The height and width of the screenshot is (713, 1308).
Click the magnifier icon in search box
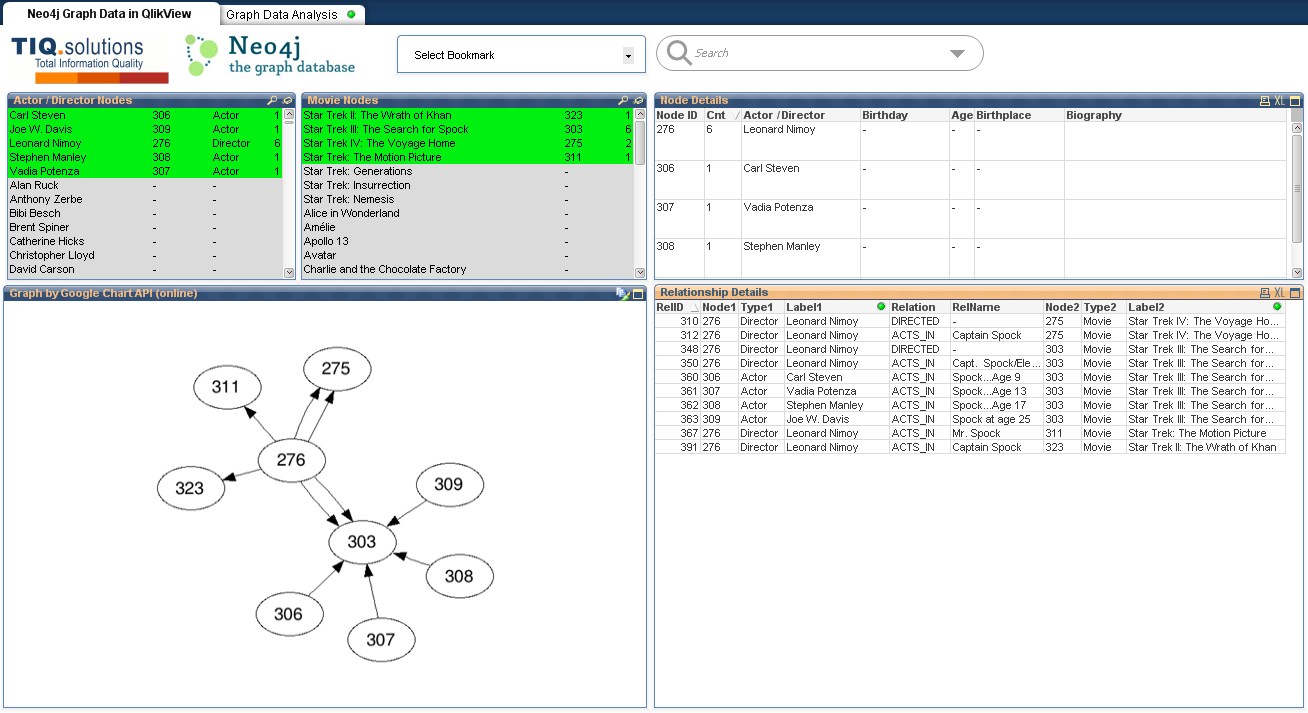[679, 53]
